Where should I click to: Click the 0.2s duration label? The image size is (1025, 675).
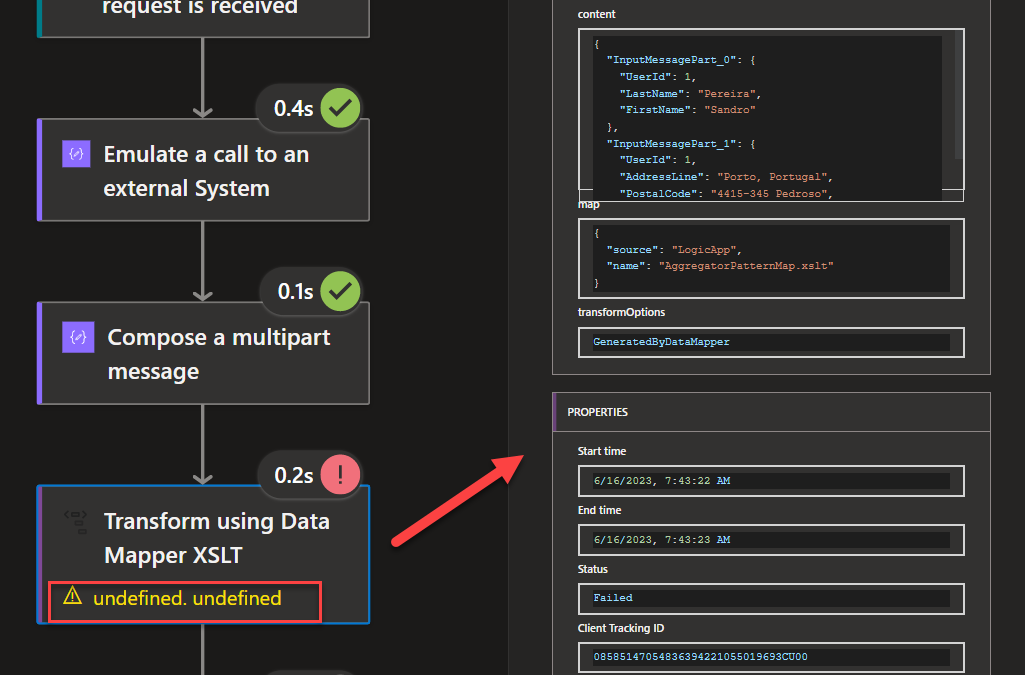pos(294,476)
